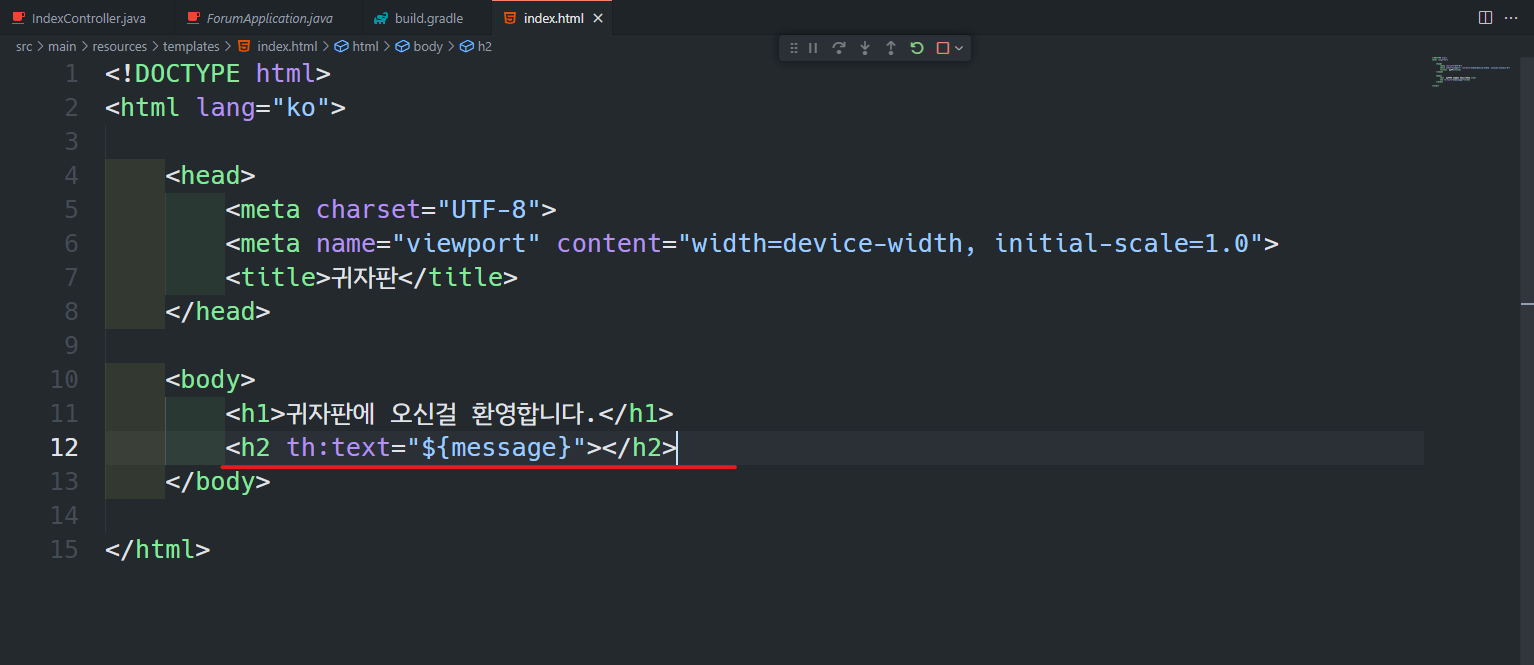Click the charset="UTF-8" meta line
1534x665 pixels.
(x=391, y=210)
